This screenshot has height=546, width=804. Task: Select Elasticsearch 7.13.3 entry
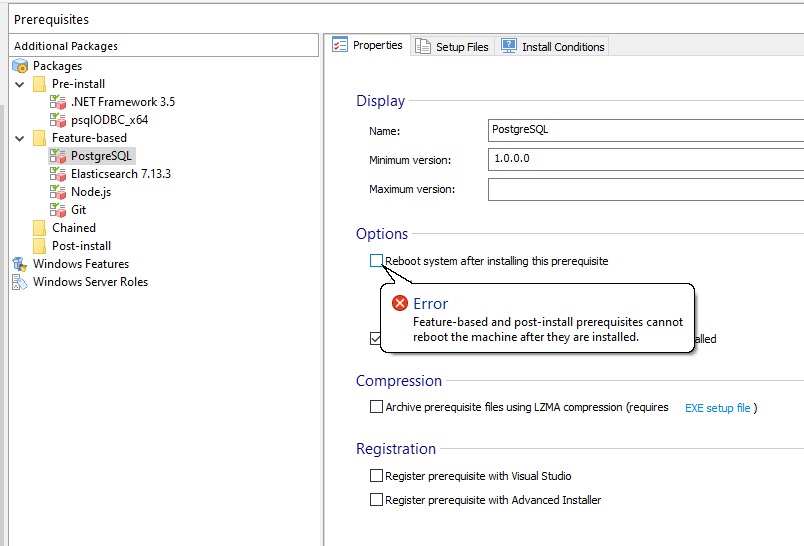(121, 174)
